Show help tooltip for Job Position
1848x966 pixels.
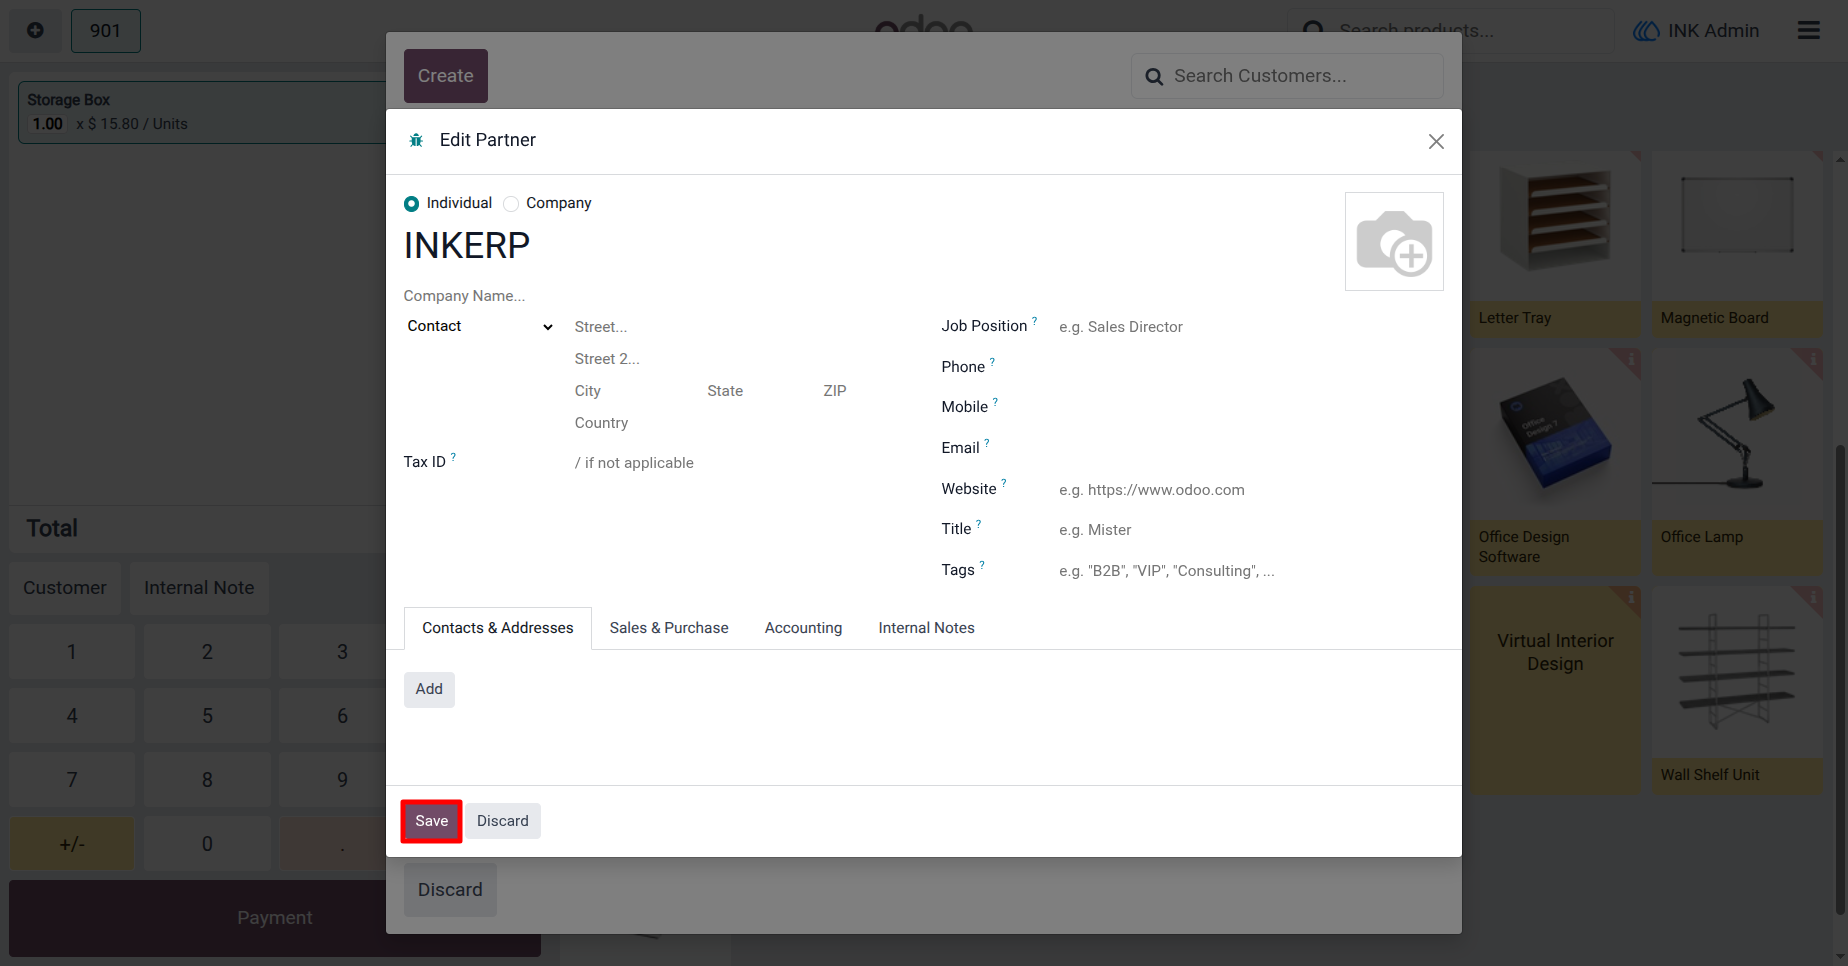[1035, 320]
